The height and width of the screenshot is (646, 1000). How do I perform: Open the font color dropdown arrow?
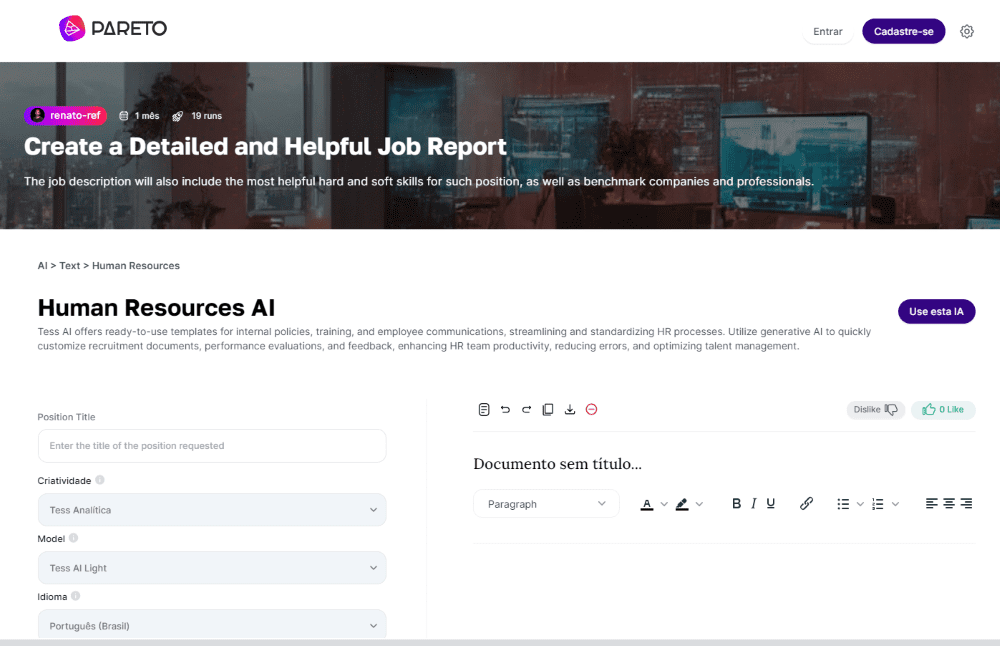(664, 504)
